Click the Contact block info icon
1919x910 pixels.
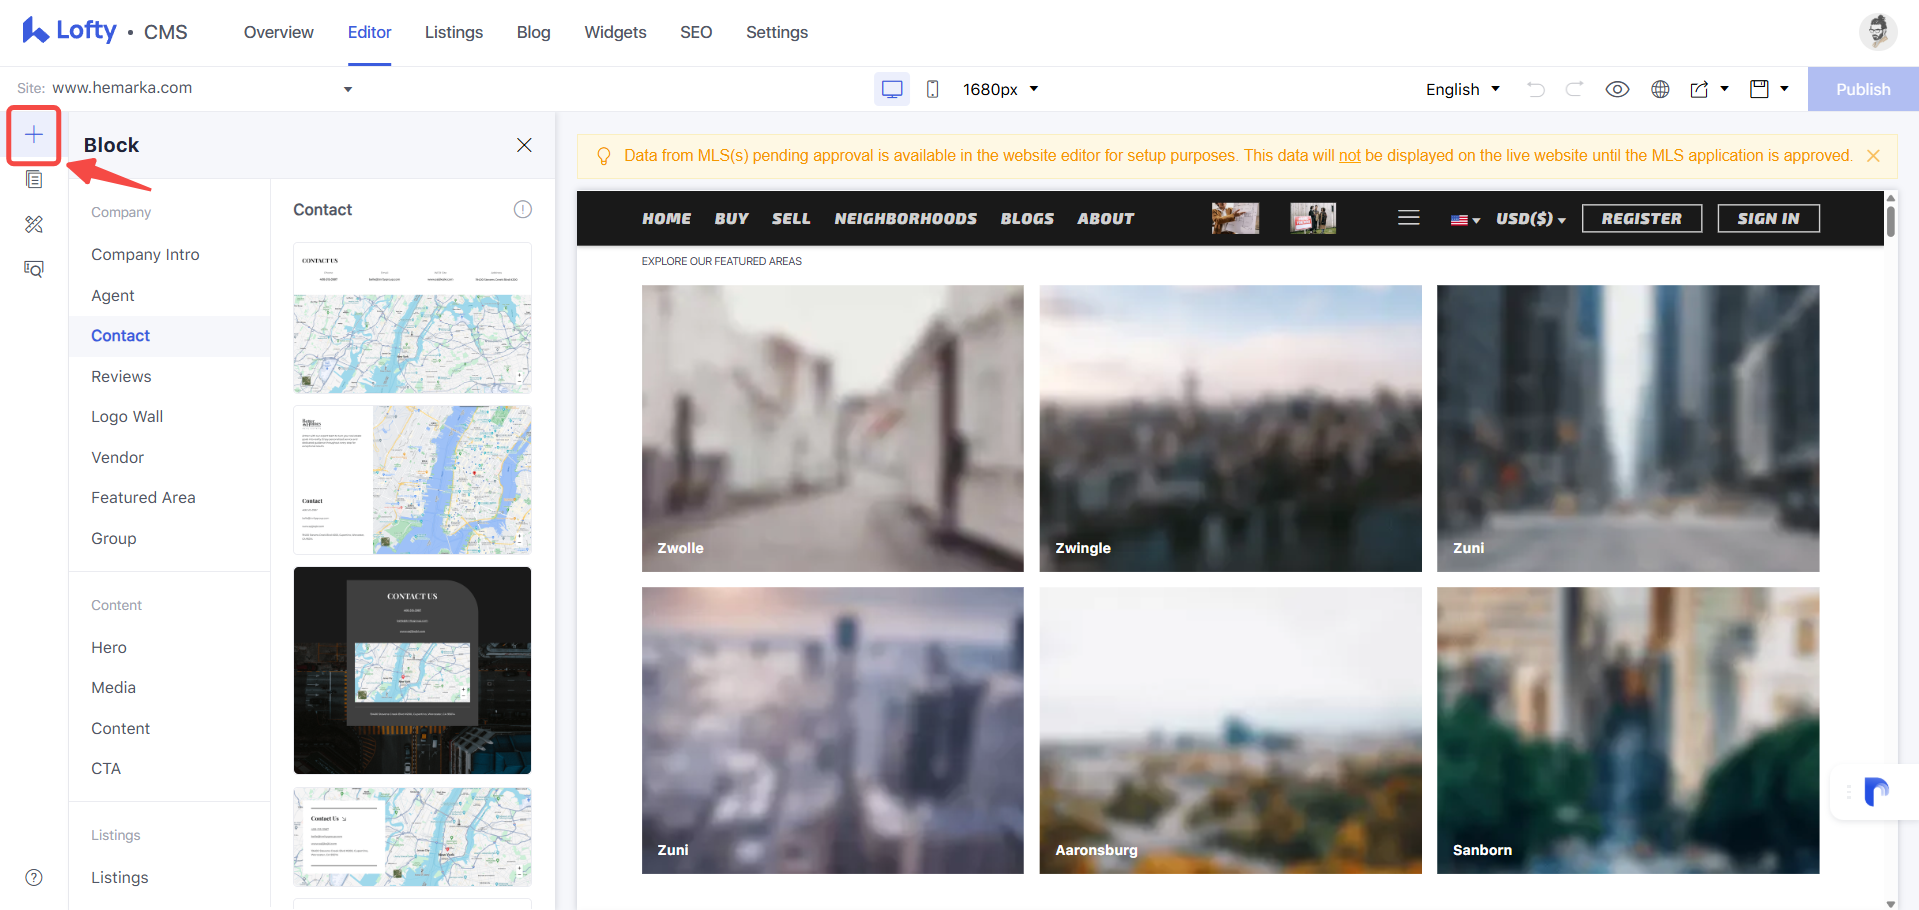tap(523, 209)
